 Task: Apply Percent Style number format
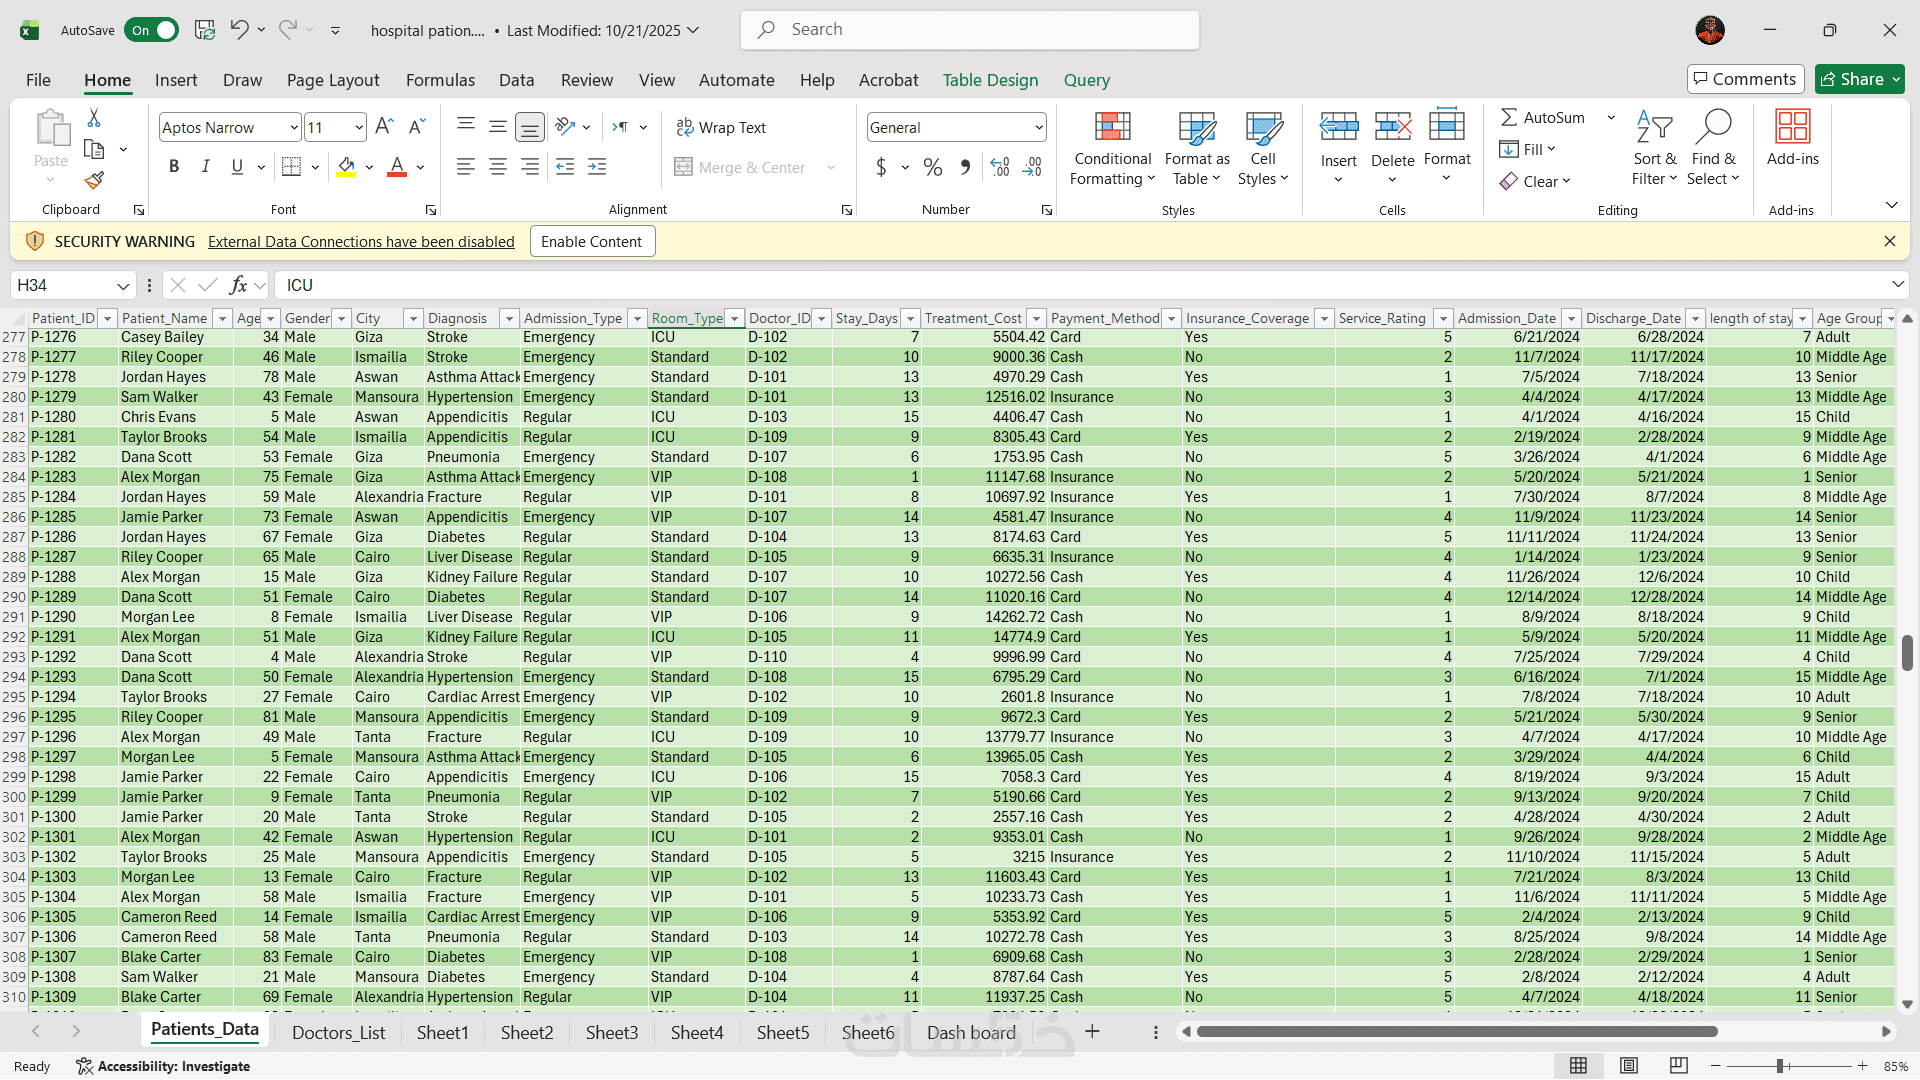coord(932,167)
